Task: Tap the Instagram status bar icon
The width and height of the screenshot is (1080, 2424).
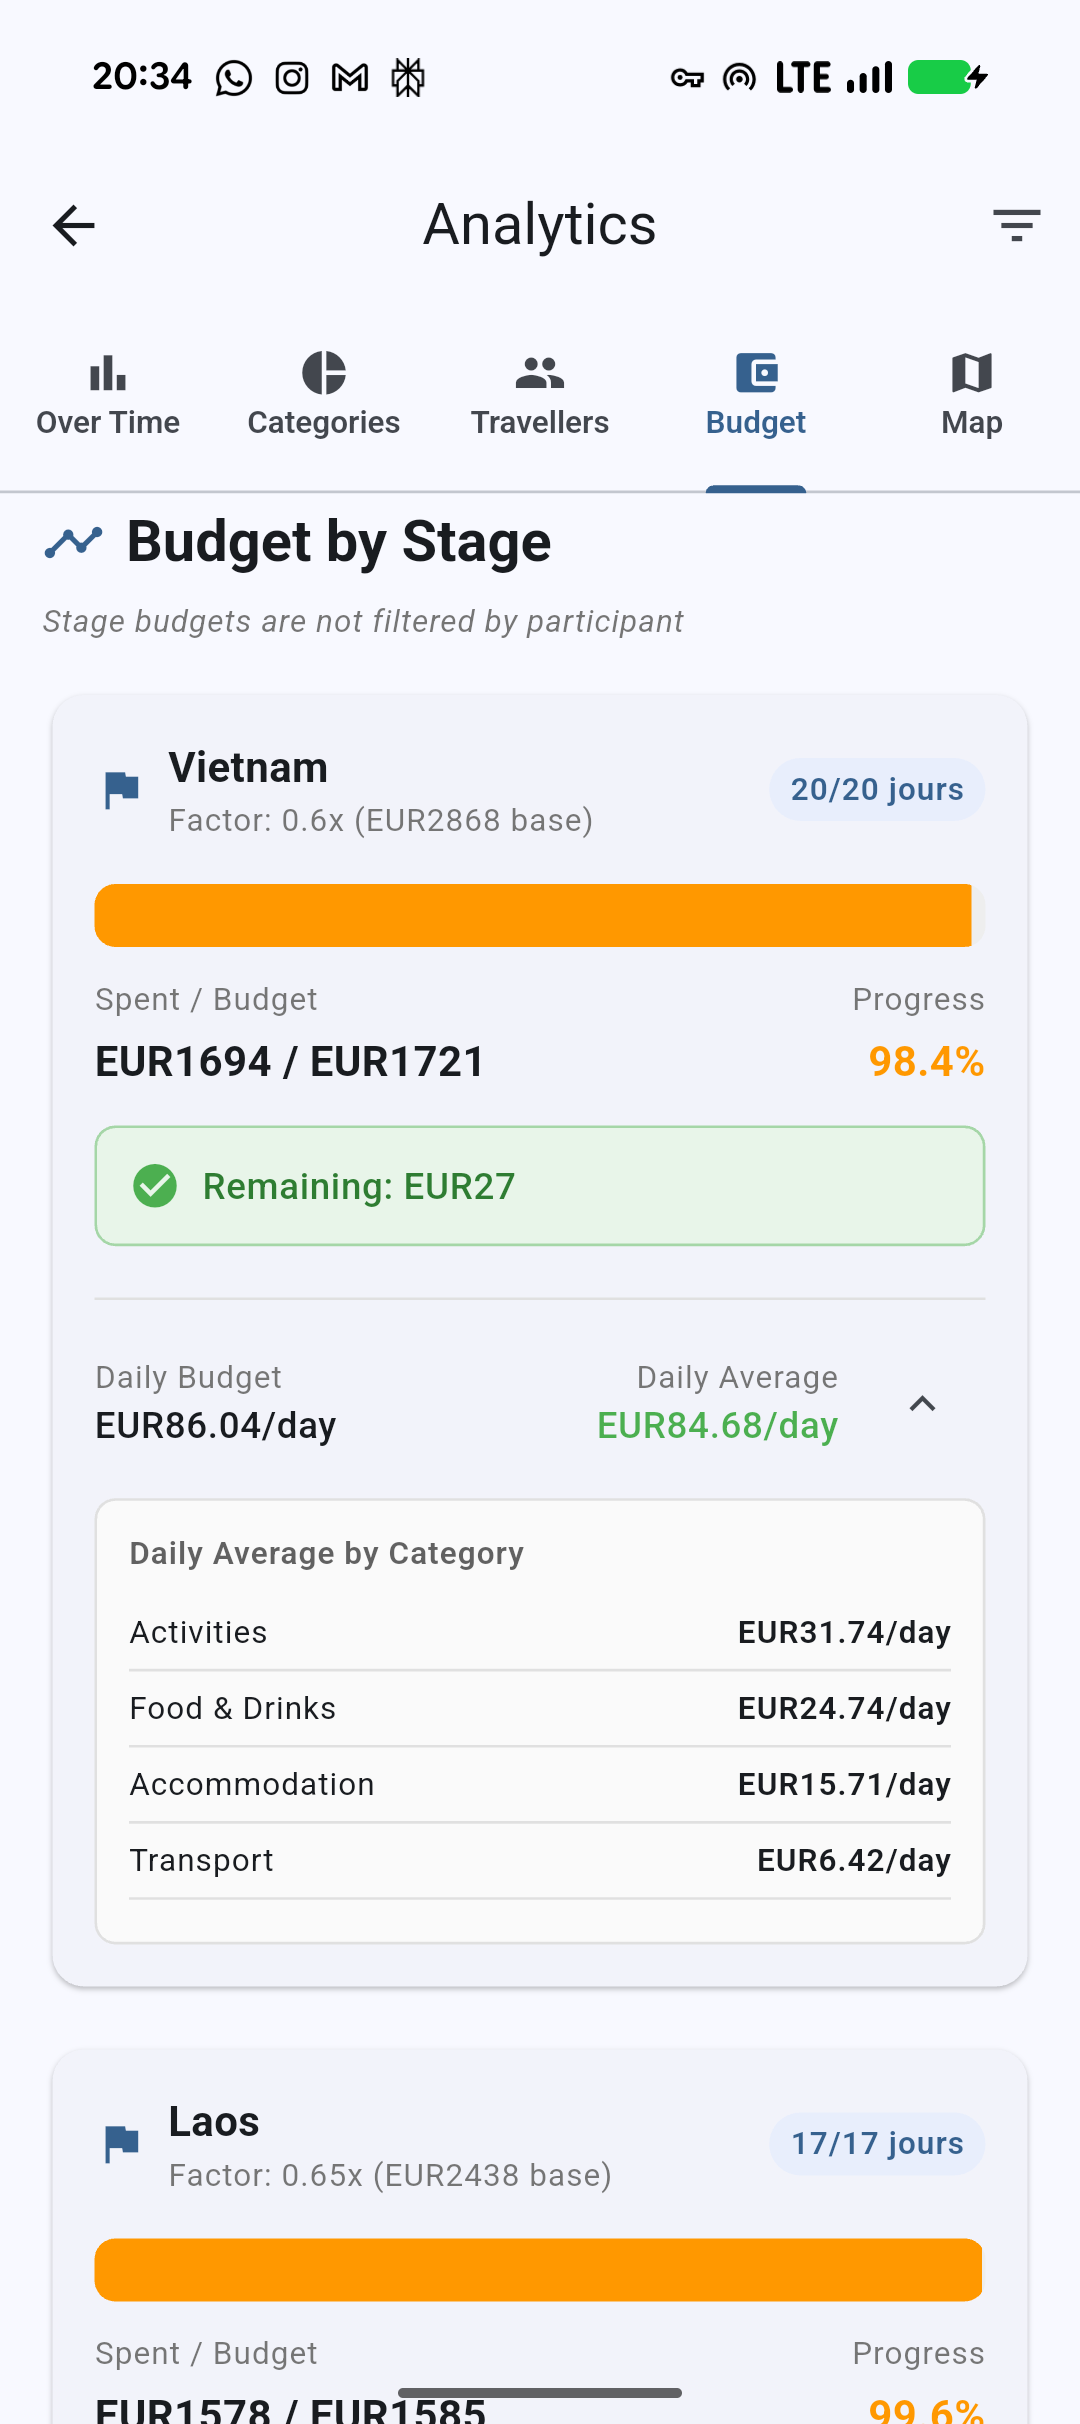Action: point(292,78)
